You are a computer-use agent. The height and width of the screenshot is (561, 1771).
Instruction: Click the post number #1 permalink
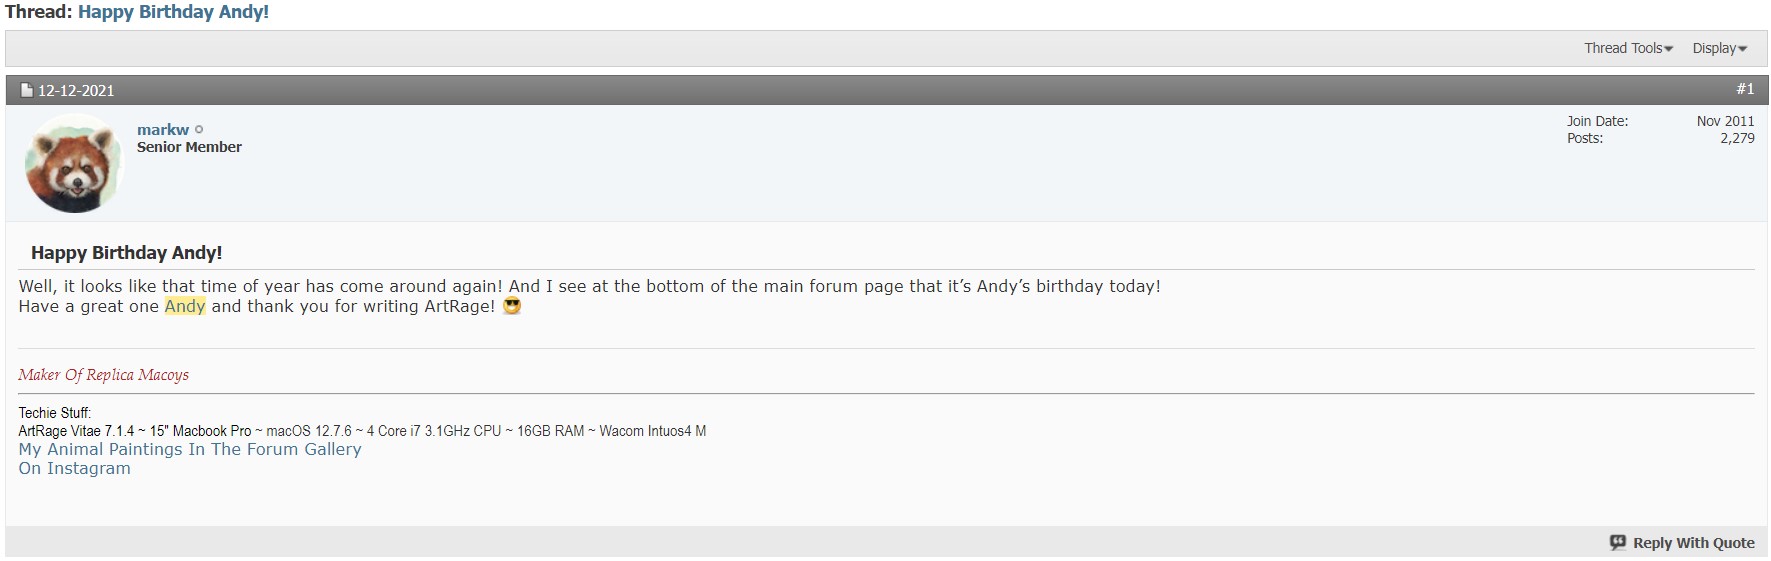click(1745, 89)
